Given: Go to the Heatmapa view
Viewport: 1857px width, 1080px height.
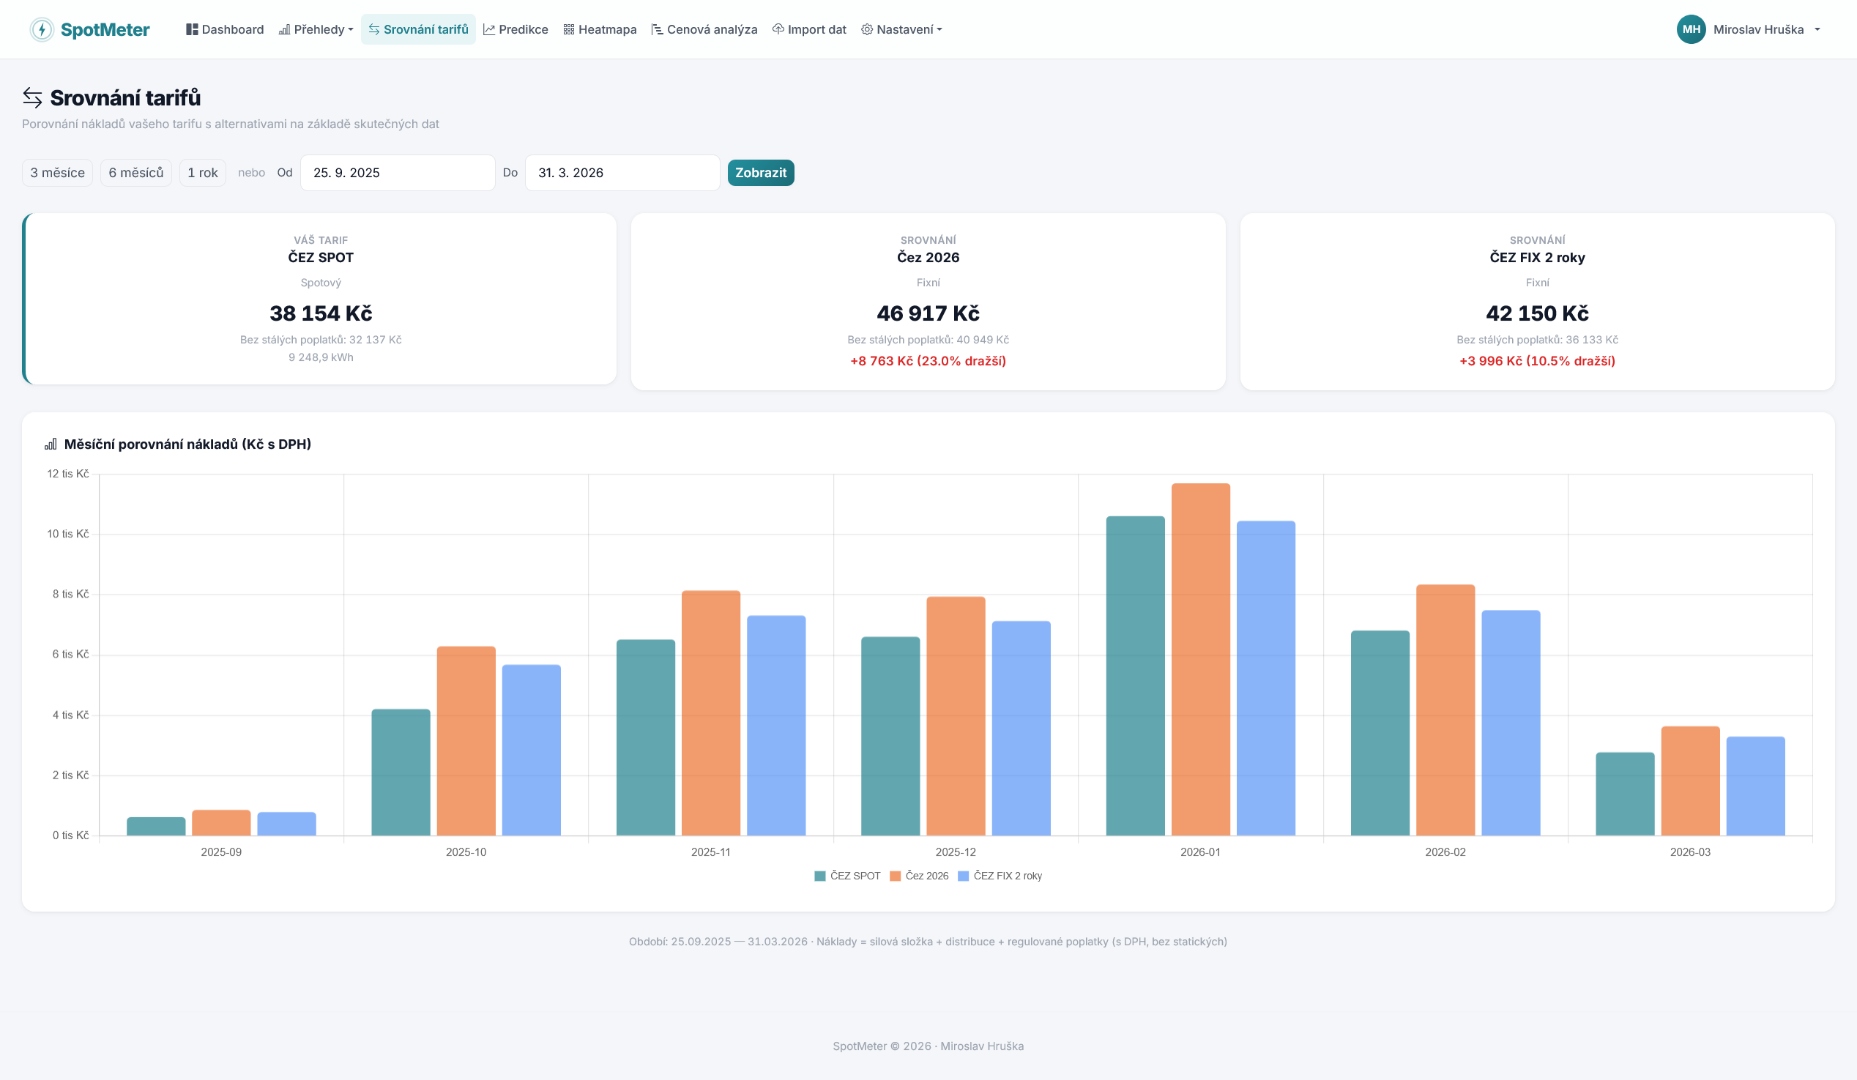Looking at the screenshot, I should (600, 30).
